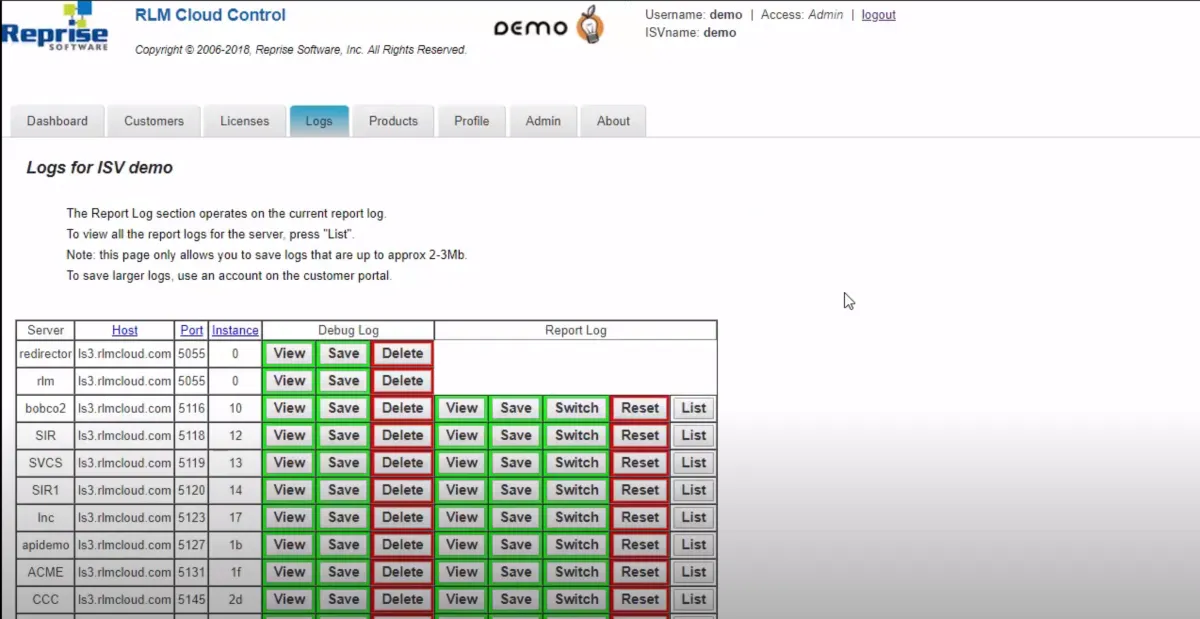Delete debug log for redirector server
The width and height of the screenshot is (1200, 619).
[402, 353]
